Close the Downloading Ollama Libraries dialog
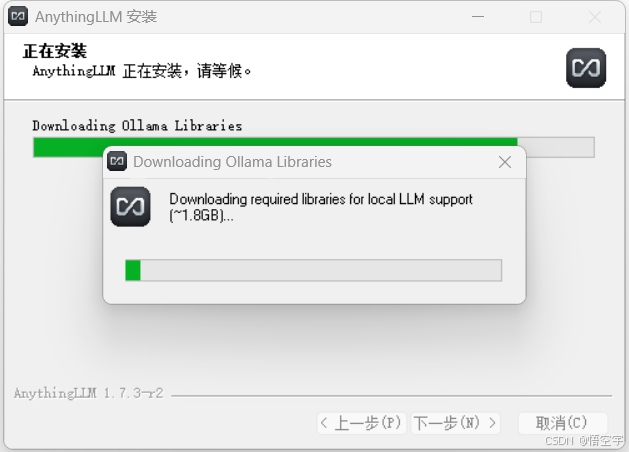 [x=505, y=162]
